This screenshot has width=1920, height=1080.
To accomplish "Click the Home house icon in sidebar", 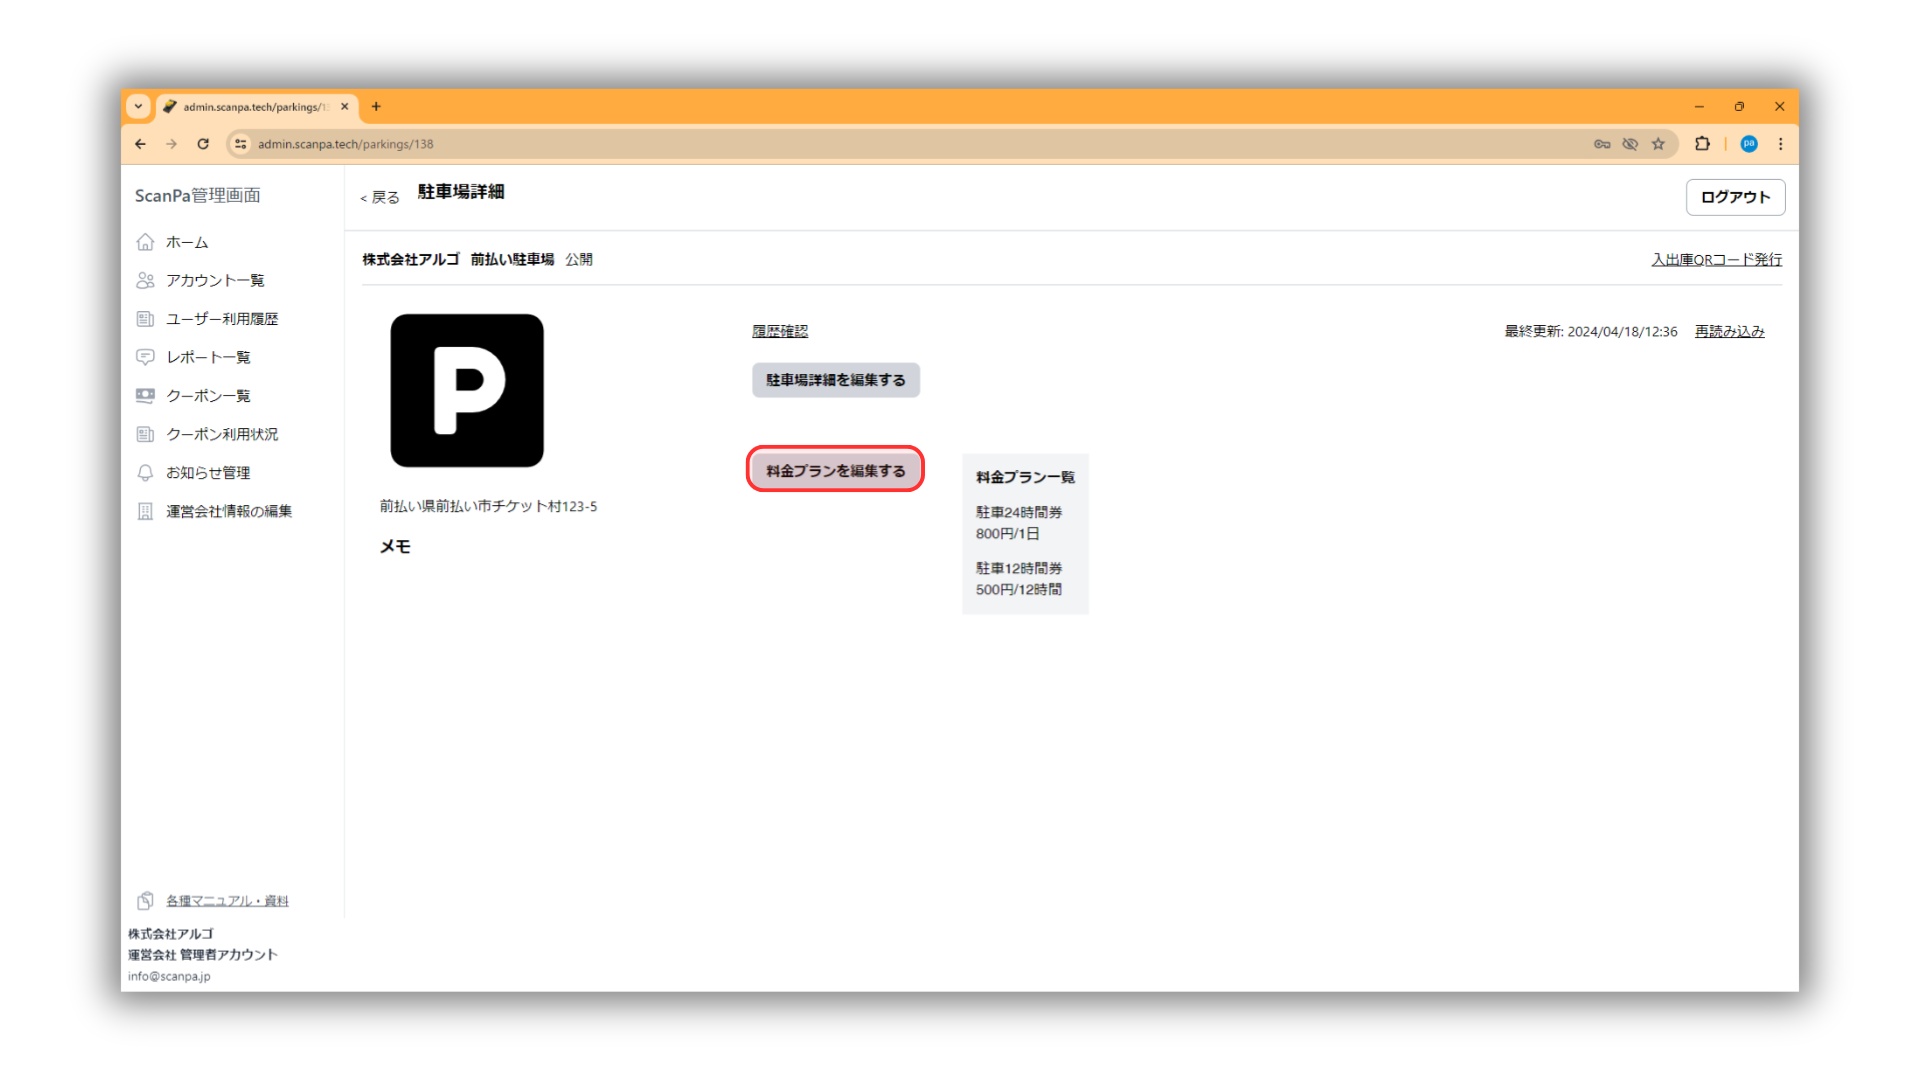I will tap(145, 242).
